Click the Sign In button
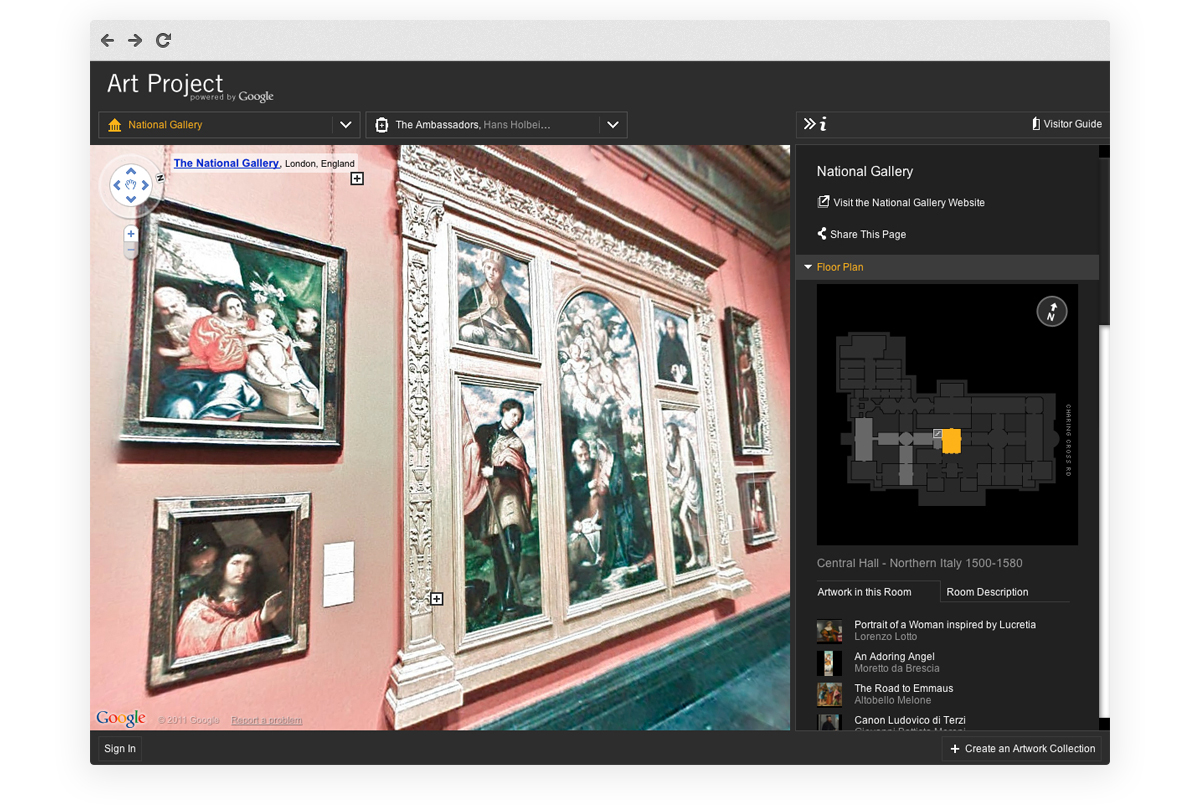Screen dimensions: 1200x810 (x=120, y=748)
